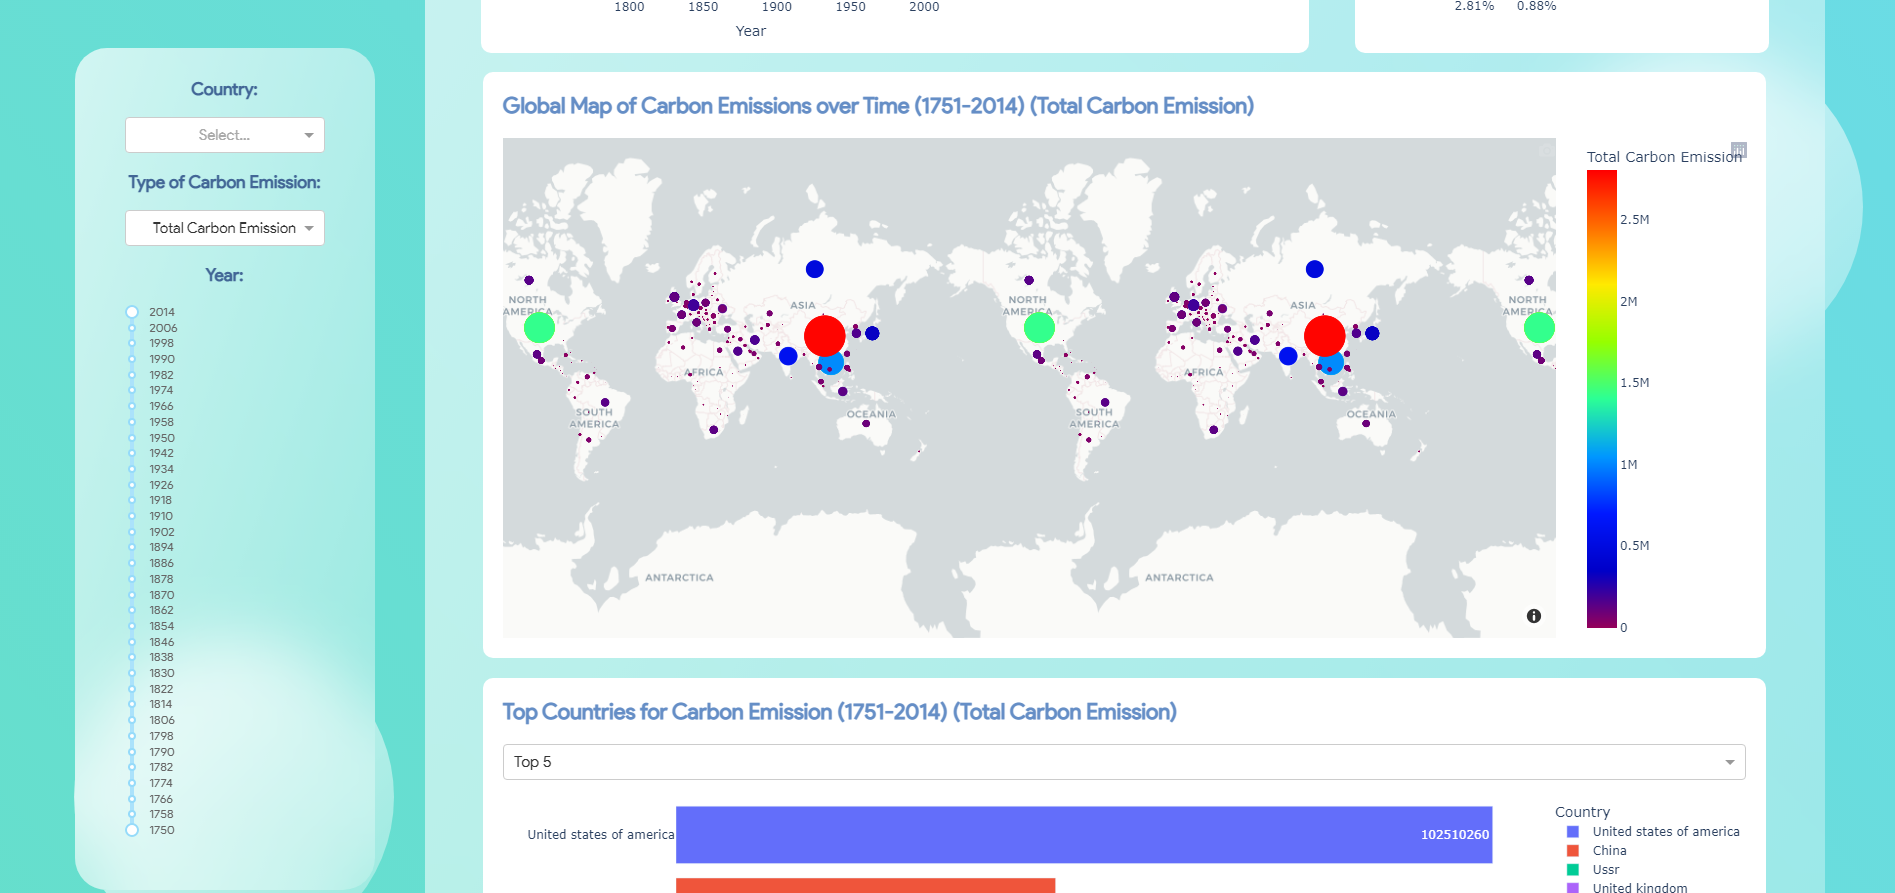Image resolution: width=1895 pixels, height=893 pixels.
Task: Click the 1854 year label
Action: (161, 626)
